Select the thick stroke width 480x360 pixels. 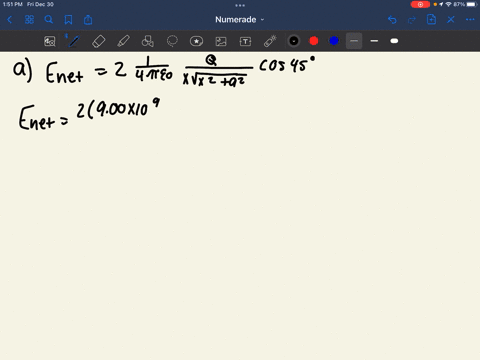click(394, 41)
